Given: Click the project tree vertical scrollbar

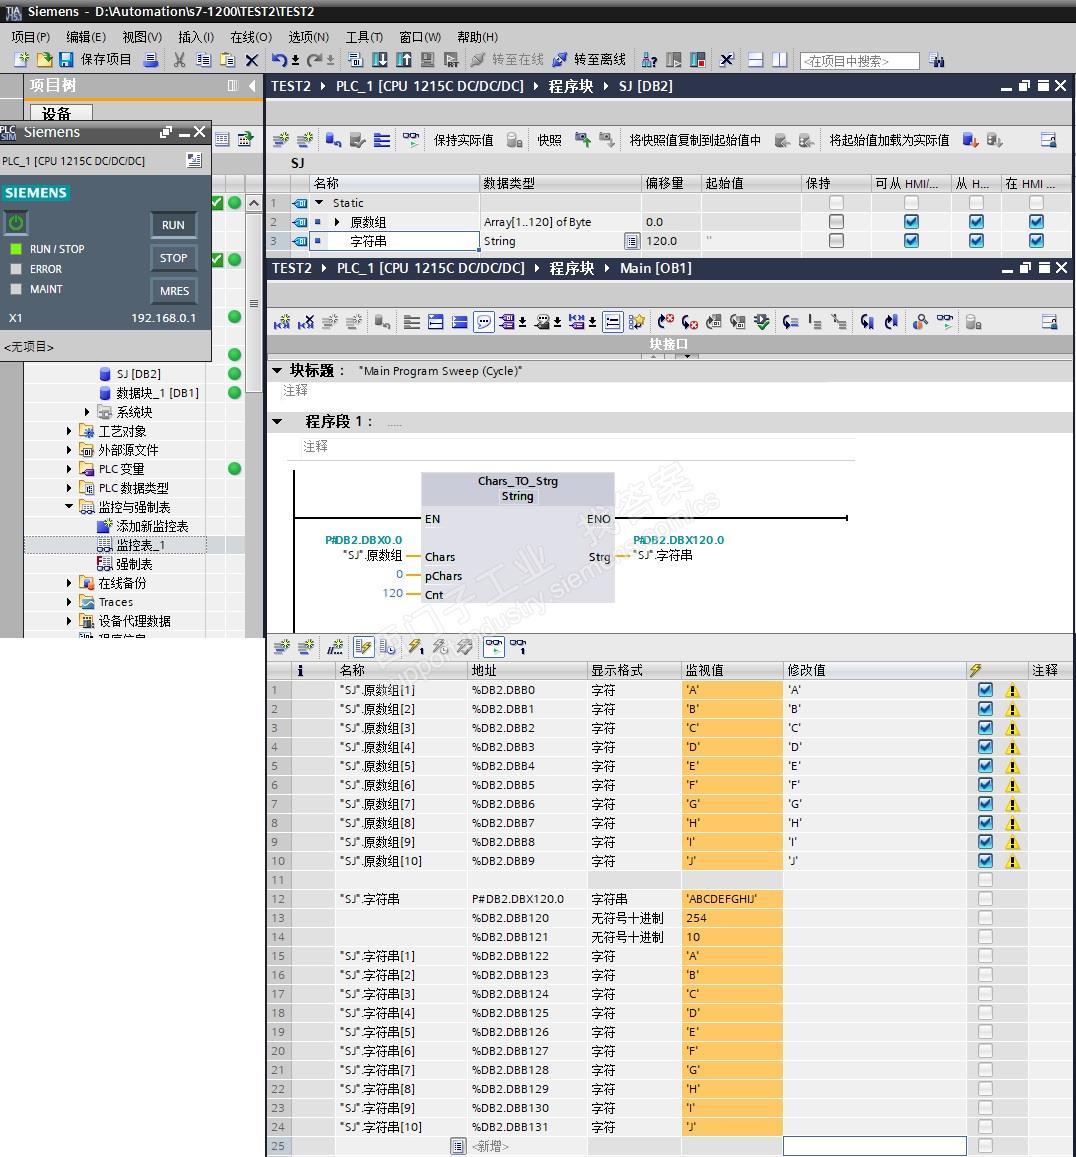Looking at the screenshot, I should pyautogui.click(x=254, y=303).
